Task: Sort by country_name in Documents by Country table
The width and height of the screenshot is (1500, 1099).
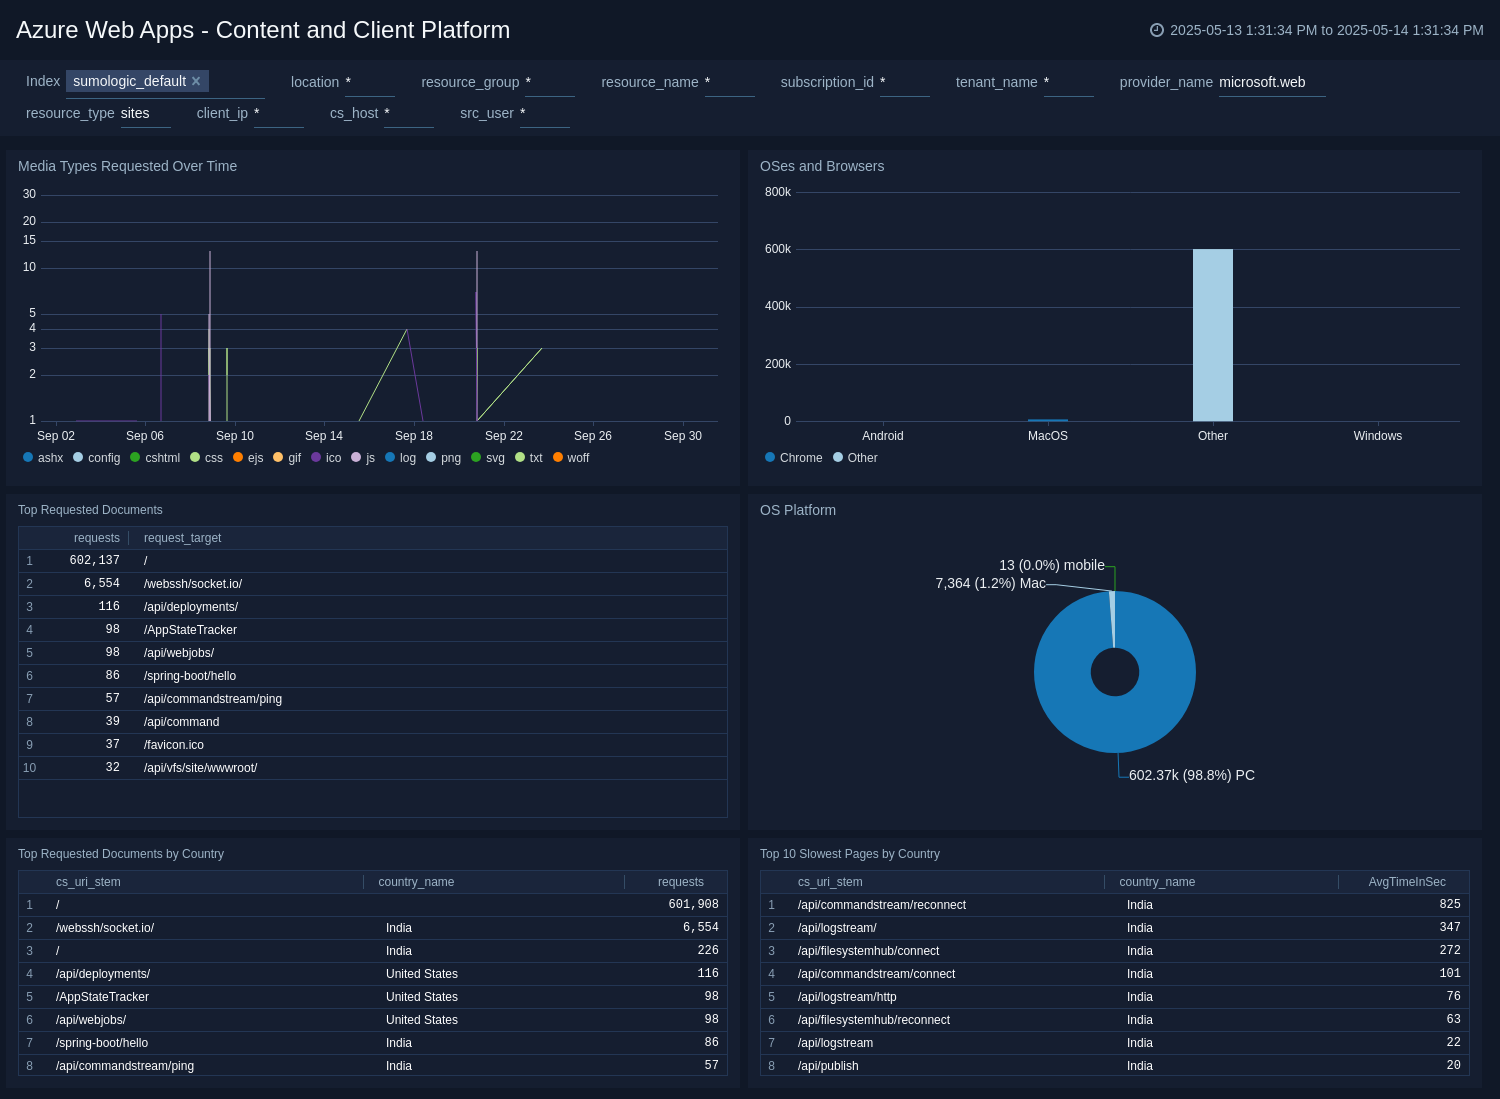Action: (416, 882)
